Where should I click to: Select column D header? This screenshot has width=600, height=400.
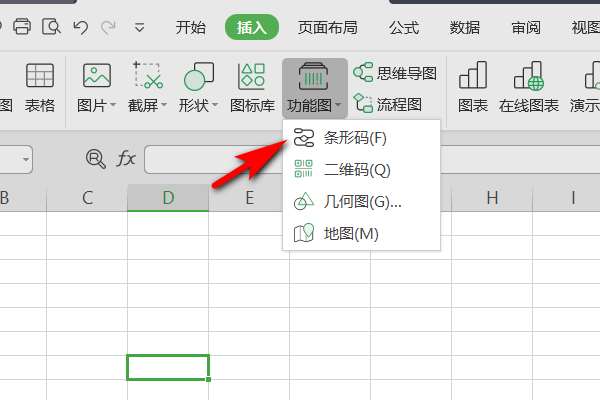168,198
